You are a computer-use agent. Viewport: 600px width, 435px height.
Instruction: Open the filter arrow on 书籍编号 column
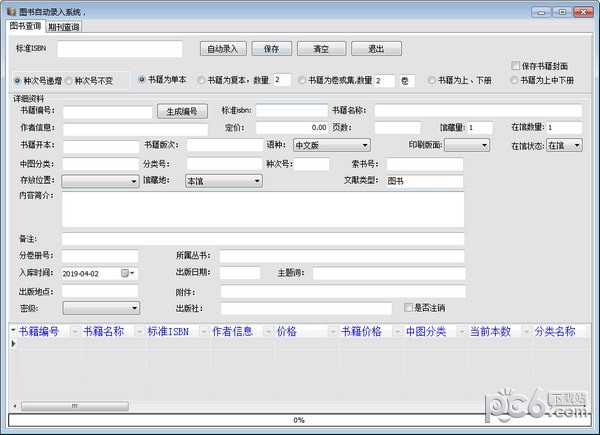tap(75, 331)
